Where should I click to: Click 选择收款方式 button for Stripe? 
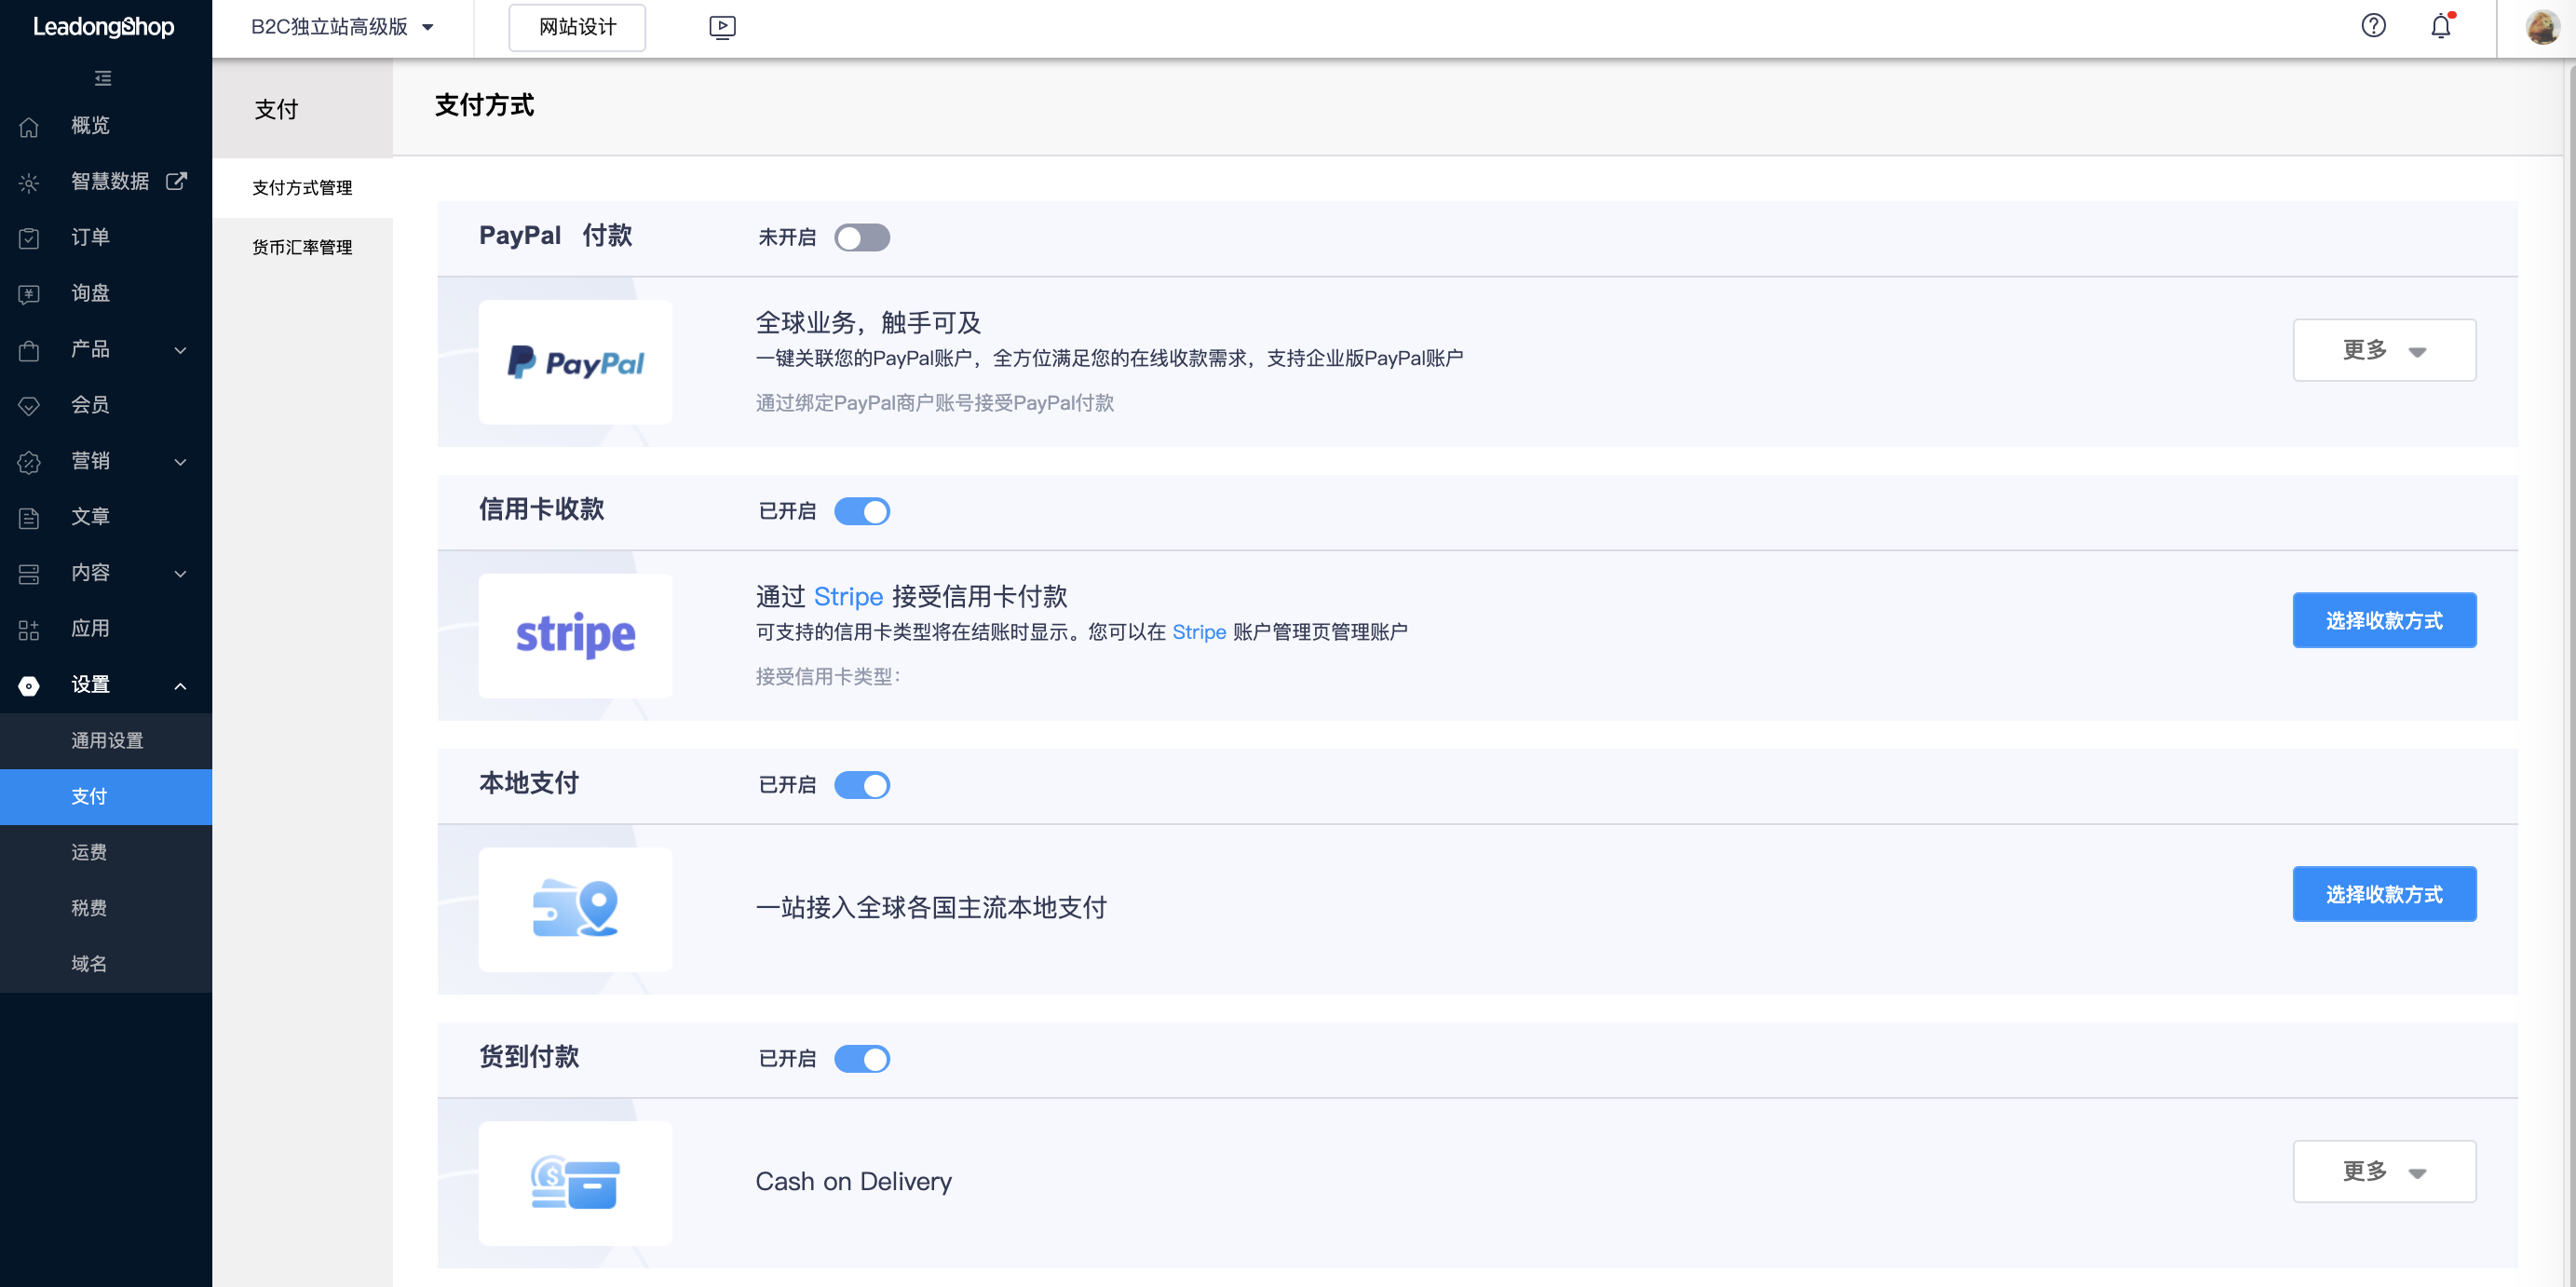2384,620
